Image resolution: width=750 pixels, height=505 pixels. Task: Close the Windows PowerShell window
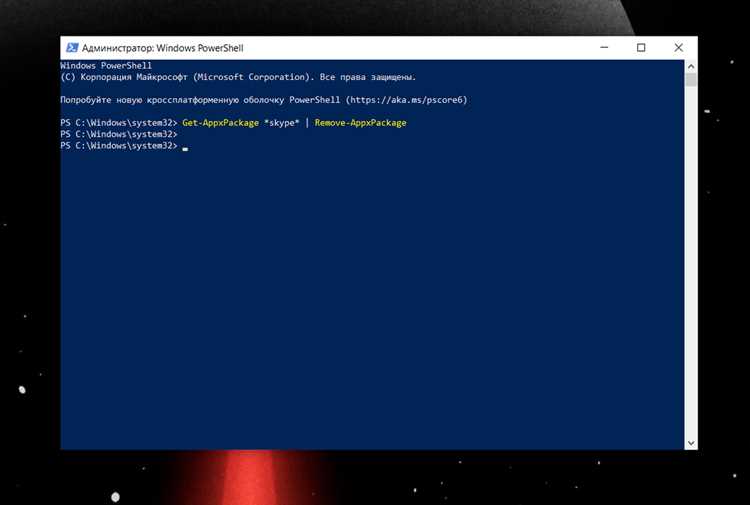678,47
